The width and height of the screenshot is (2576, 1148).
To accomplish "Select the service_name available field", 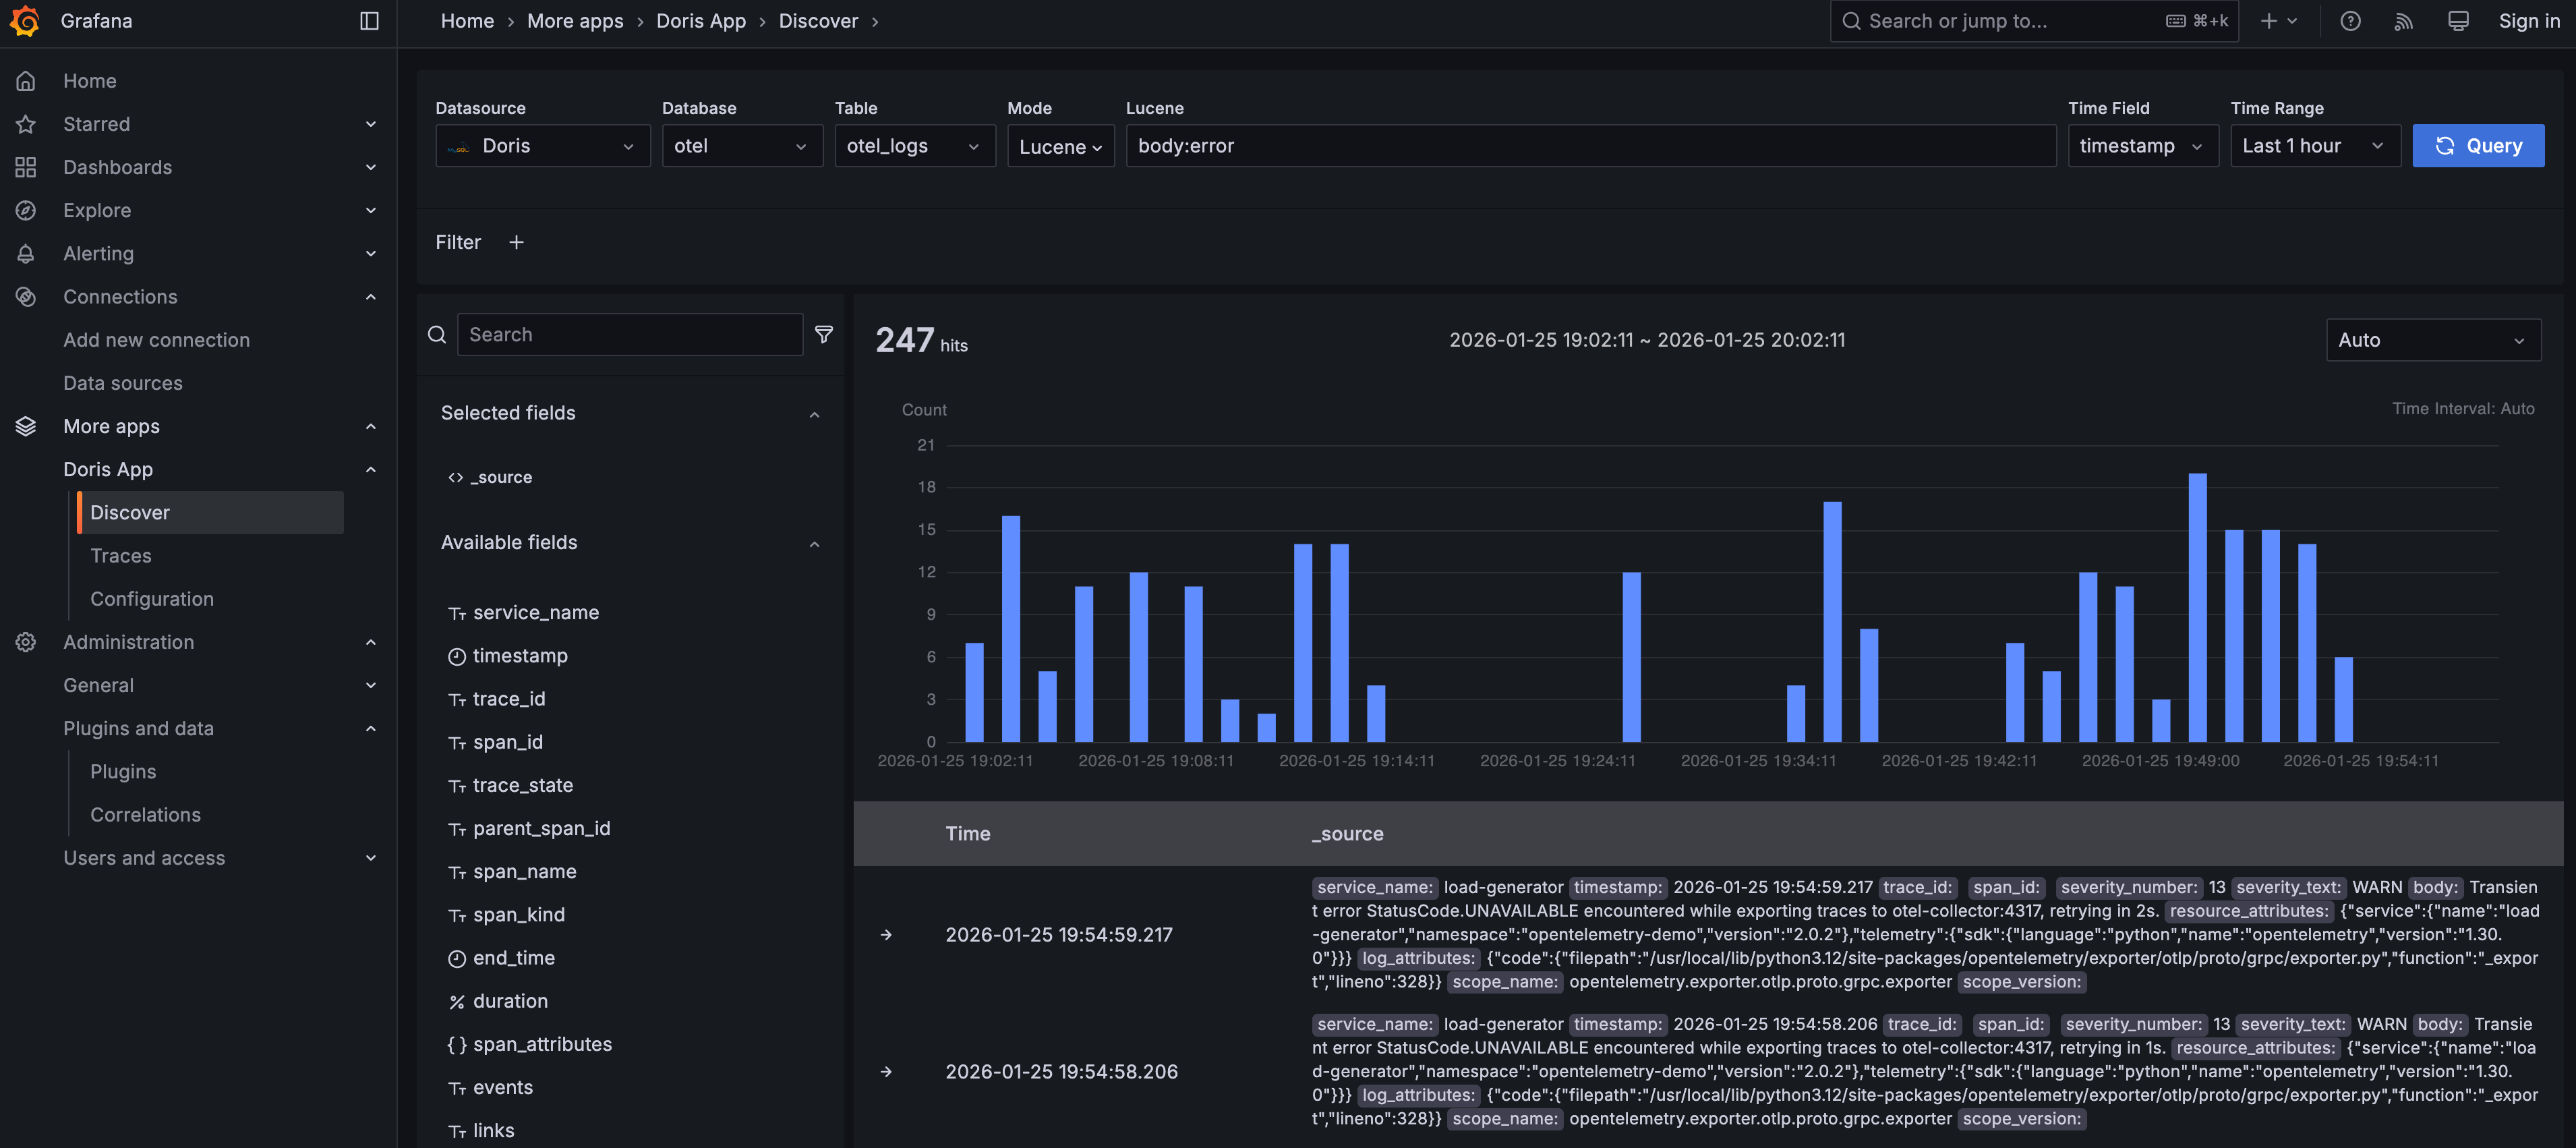I will point(536,613).
